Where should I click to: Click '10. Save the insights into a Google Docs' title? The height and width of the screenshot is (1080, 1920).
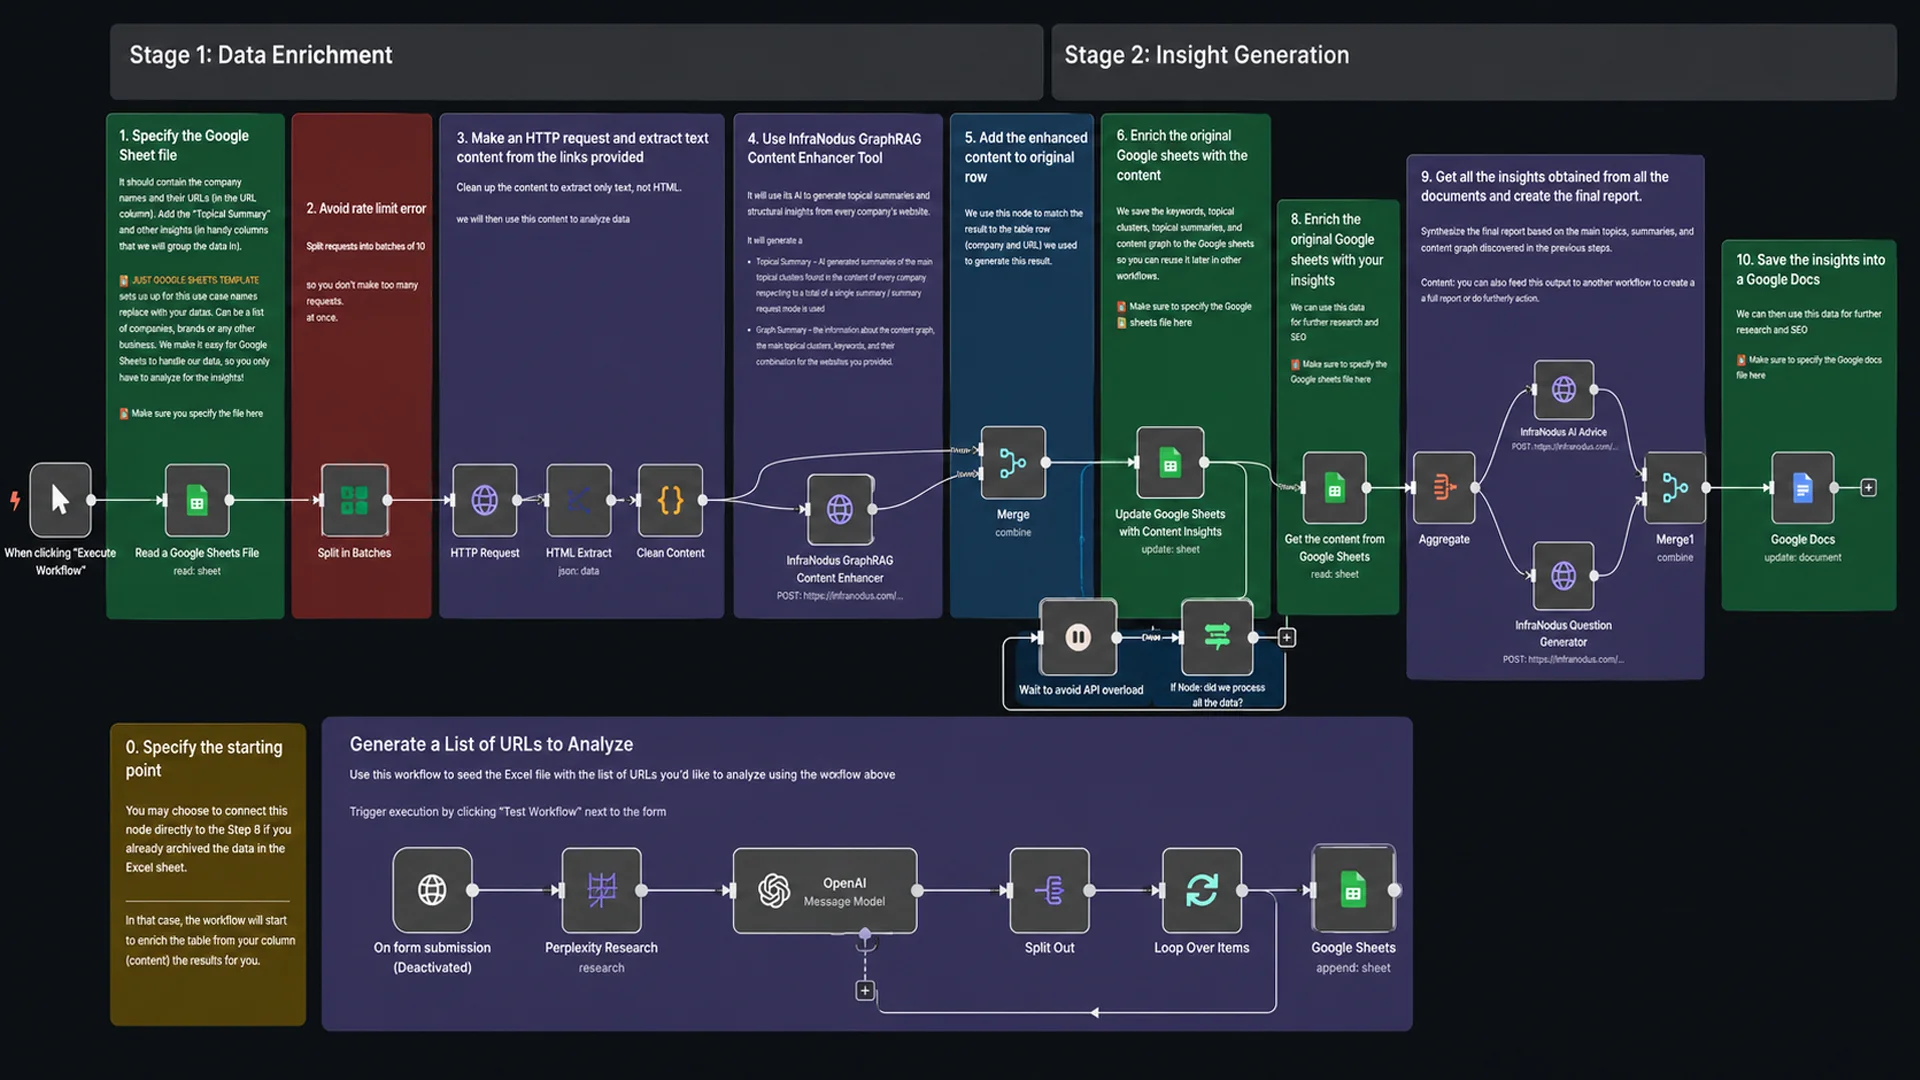[1810, 270]
